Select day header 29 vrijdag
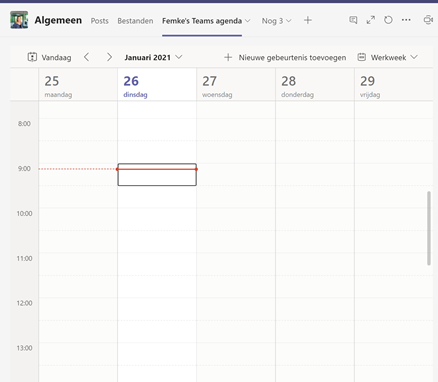438x382 pixels. click(x=393, y=85)
